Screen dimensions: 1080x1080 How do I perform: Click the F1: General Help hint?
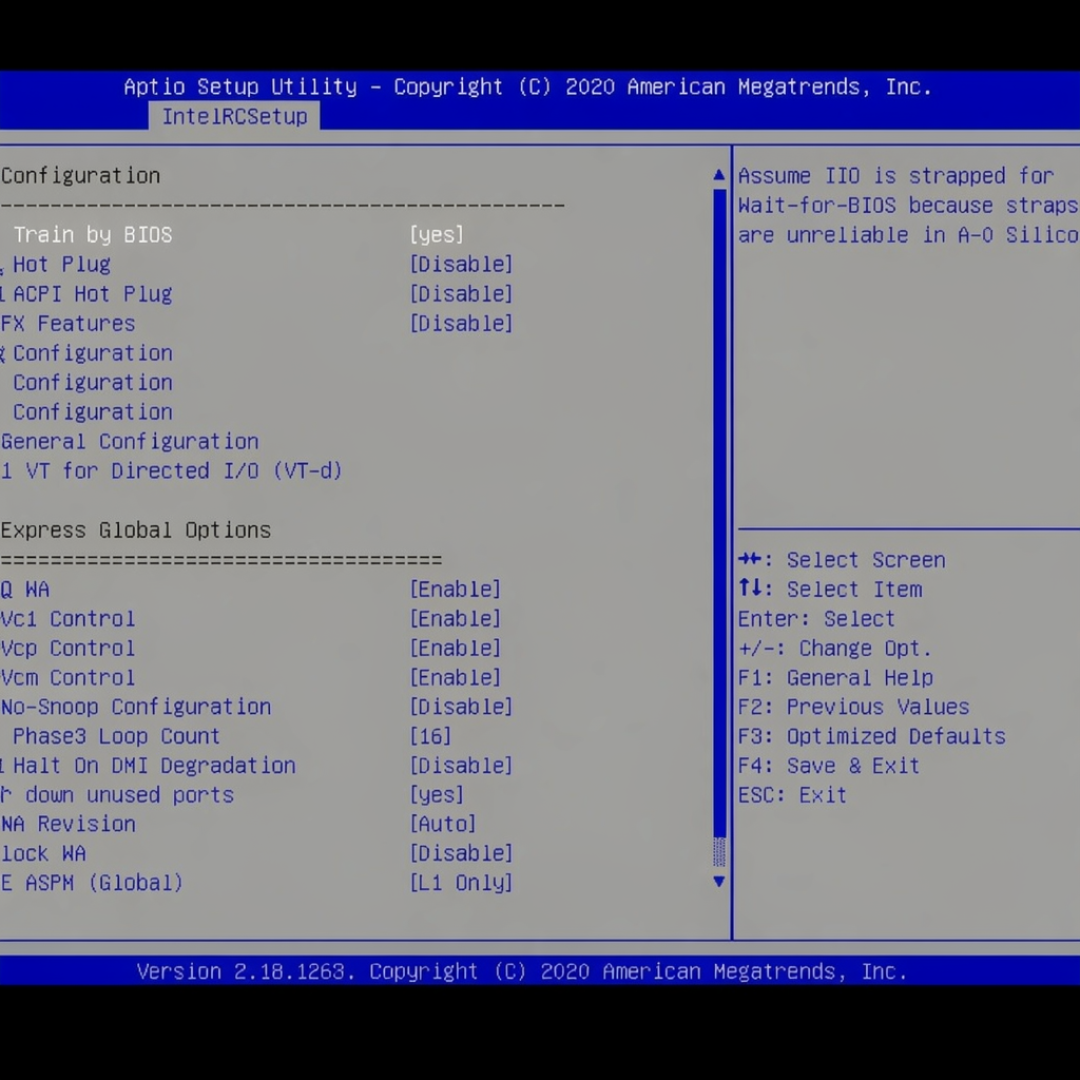pyautogui.click(x=835, y=678)
